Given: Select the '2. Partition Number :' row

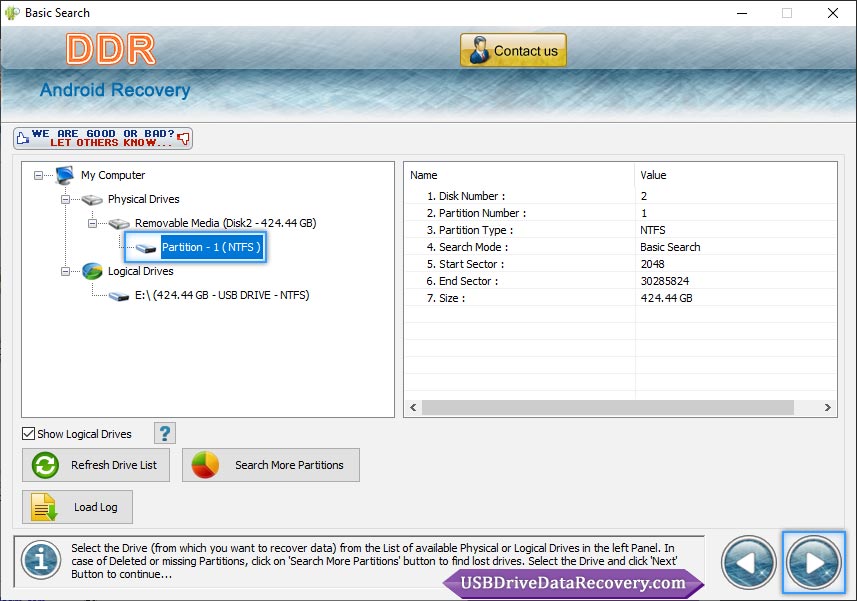Looking at the screenshot, I should pyautogui.click(x=621, y=213).
